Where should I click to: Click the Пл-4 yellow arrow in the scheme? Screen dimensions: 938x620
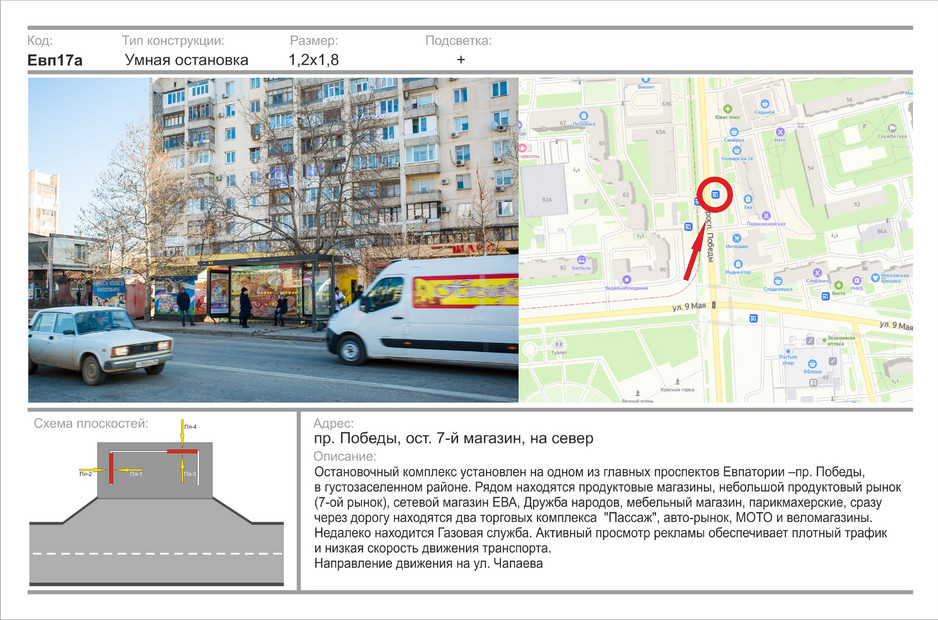[182, 431]
